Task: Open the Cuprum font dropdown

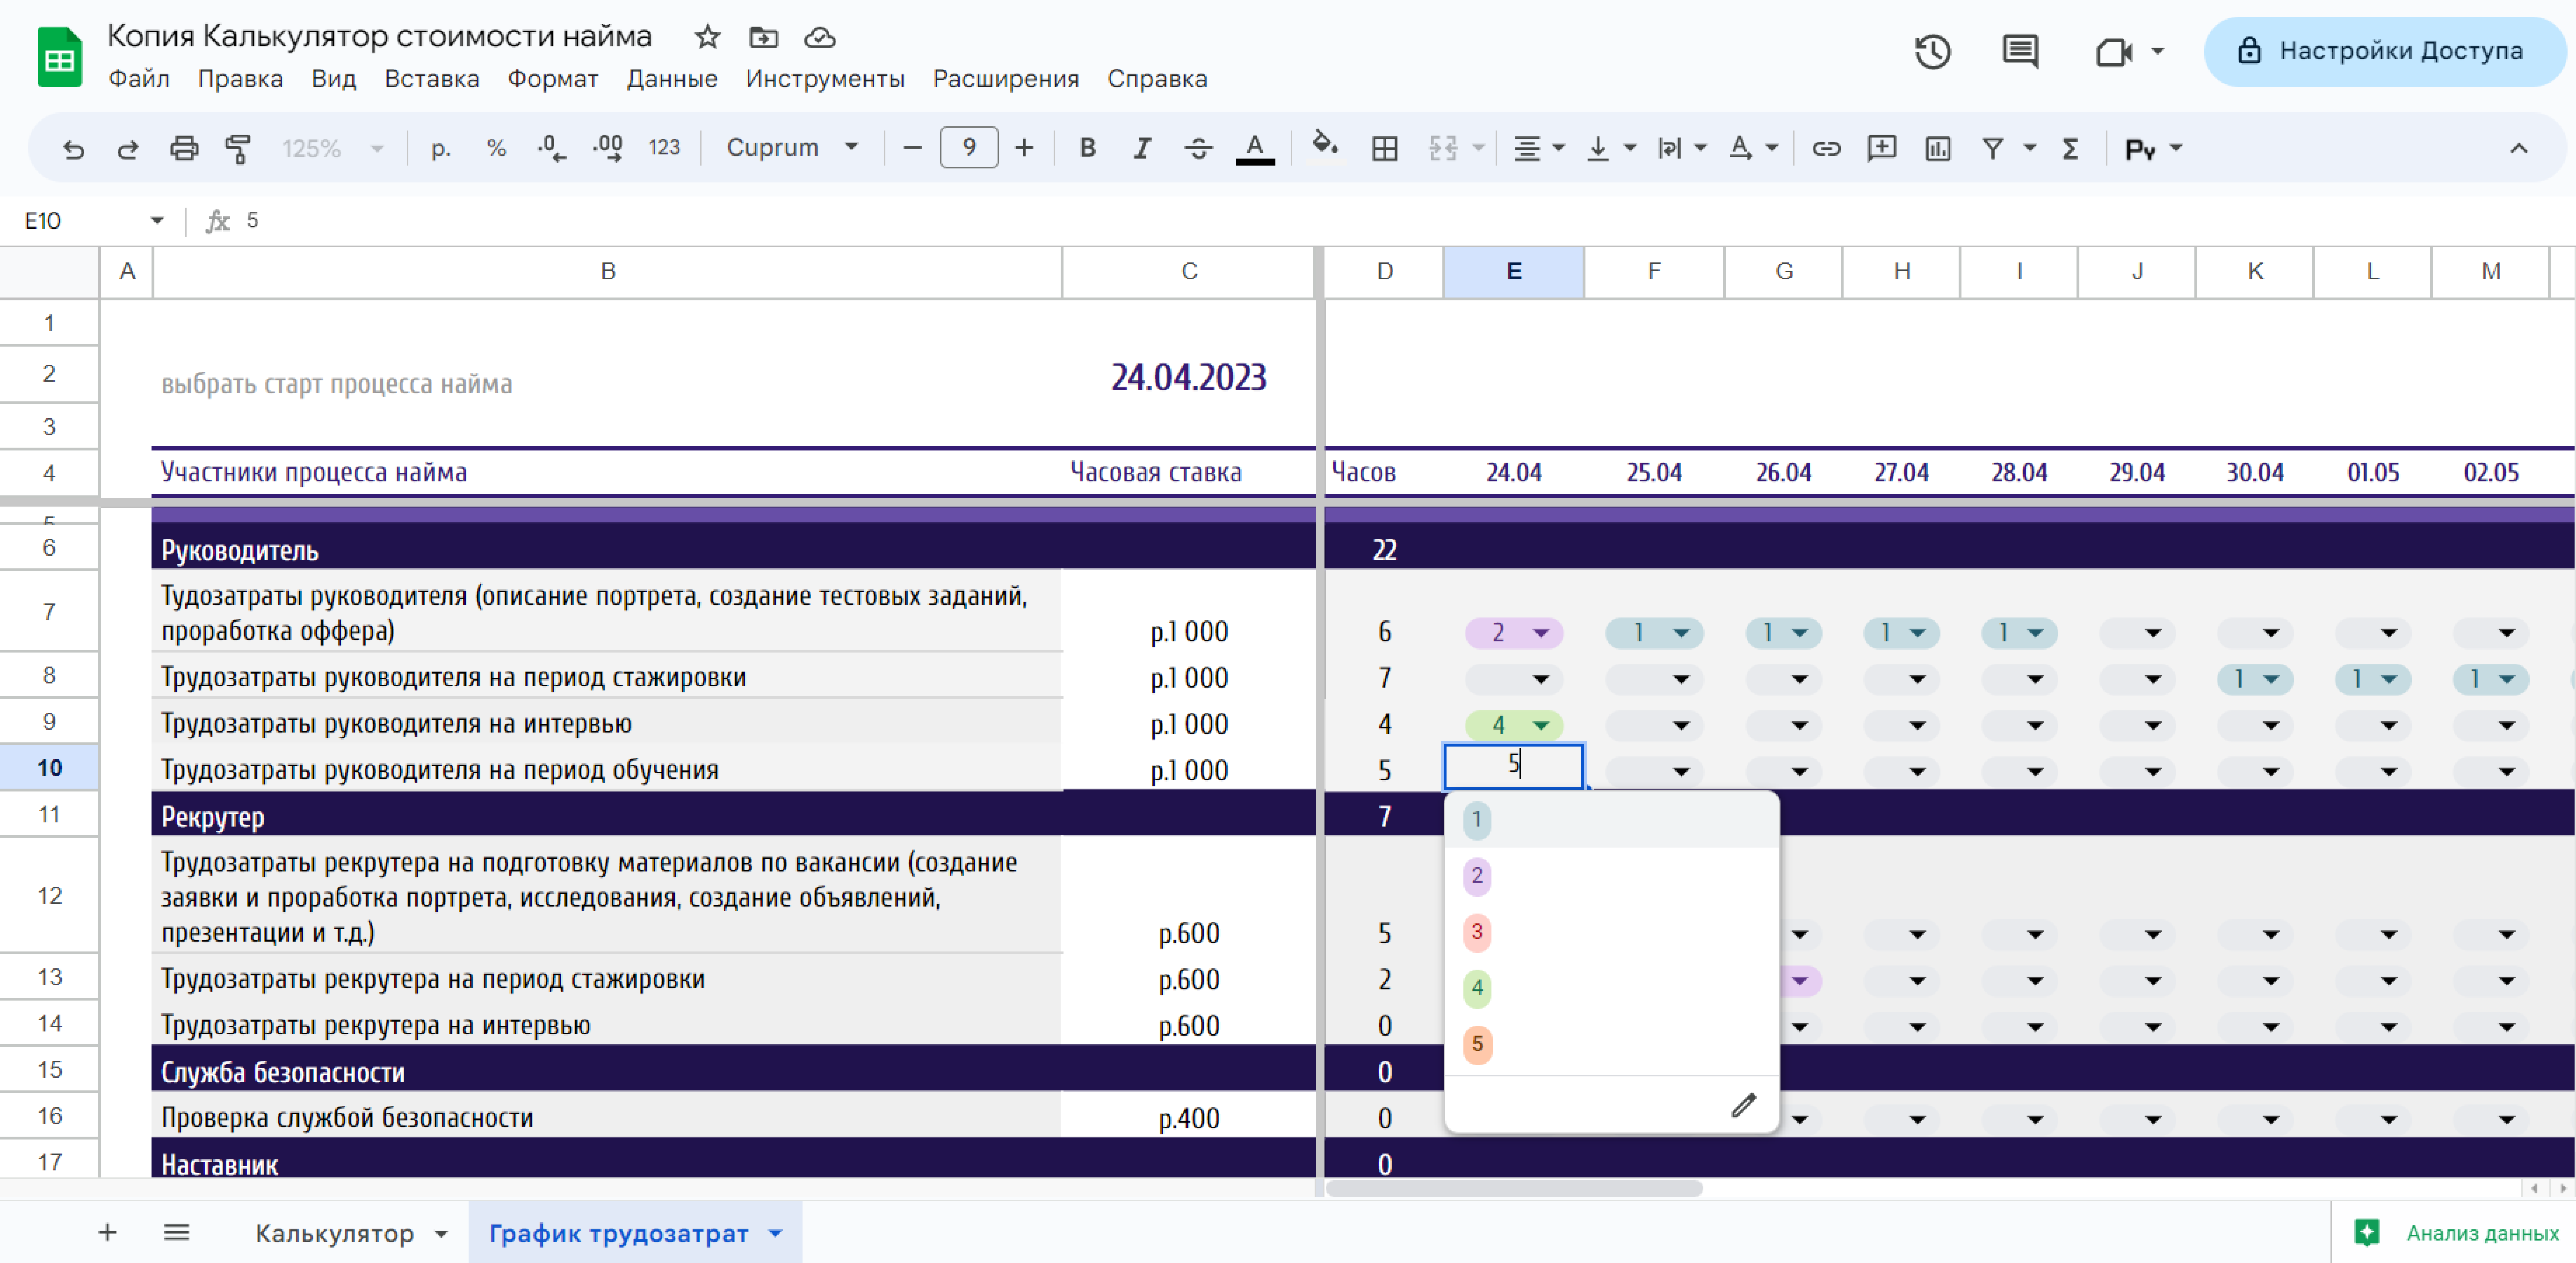Action: coord(791,148)
